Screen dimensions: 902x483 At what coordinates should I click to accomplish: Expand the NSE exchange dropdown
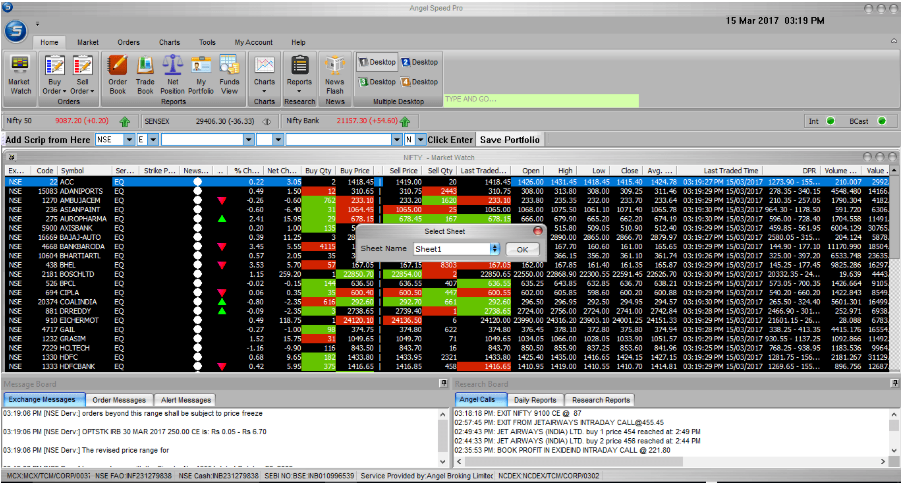129,140
